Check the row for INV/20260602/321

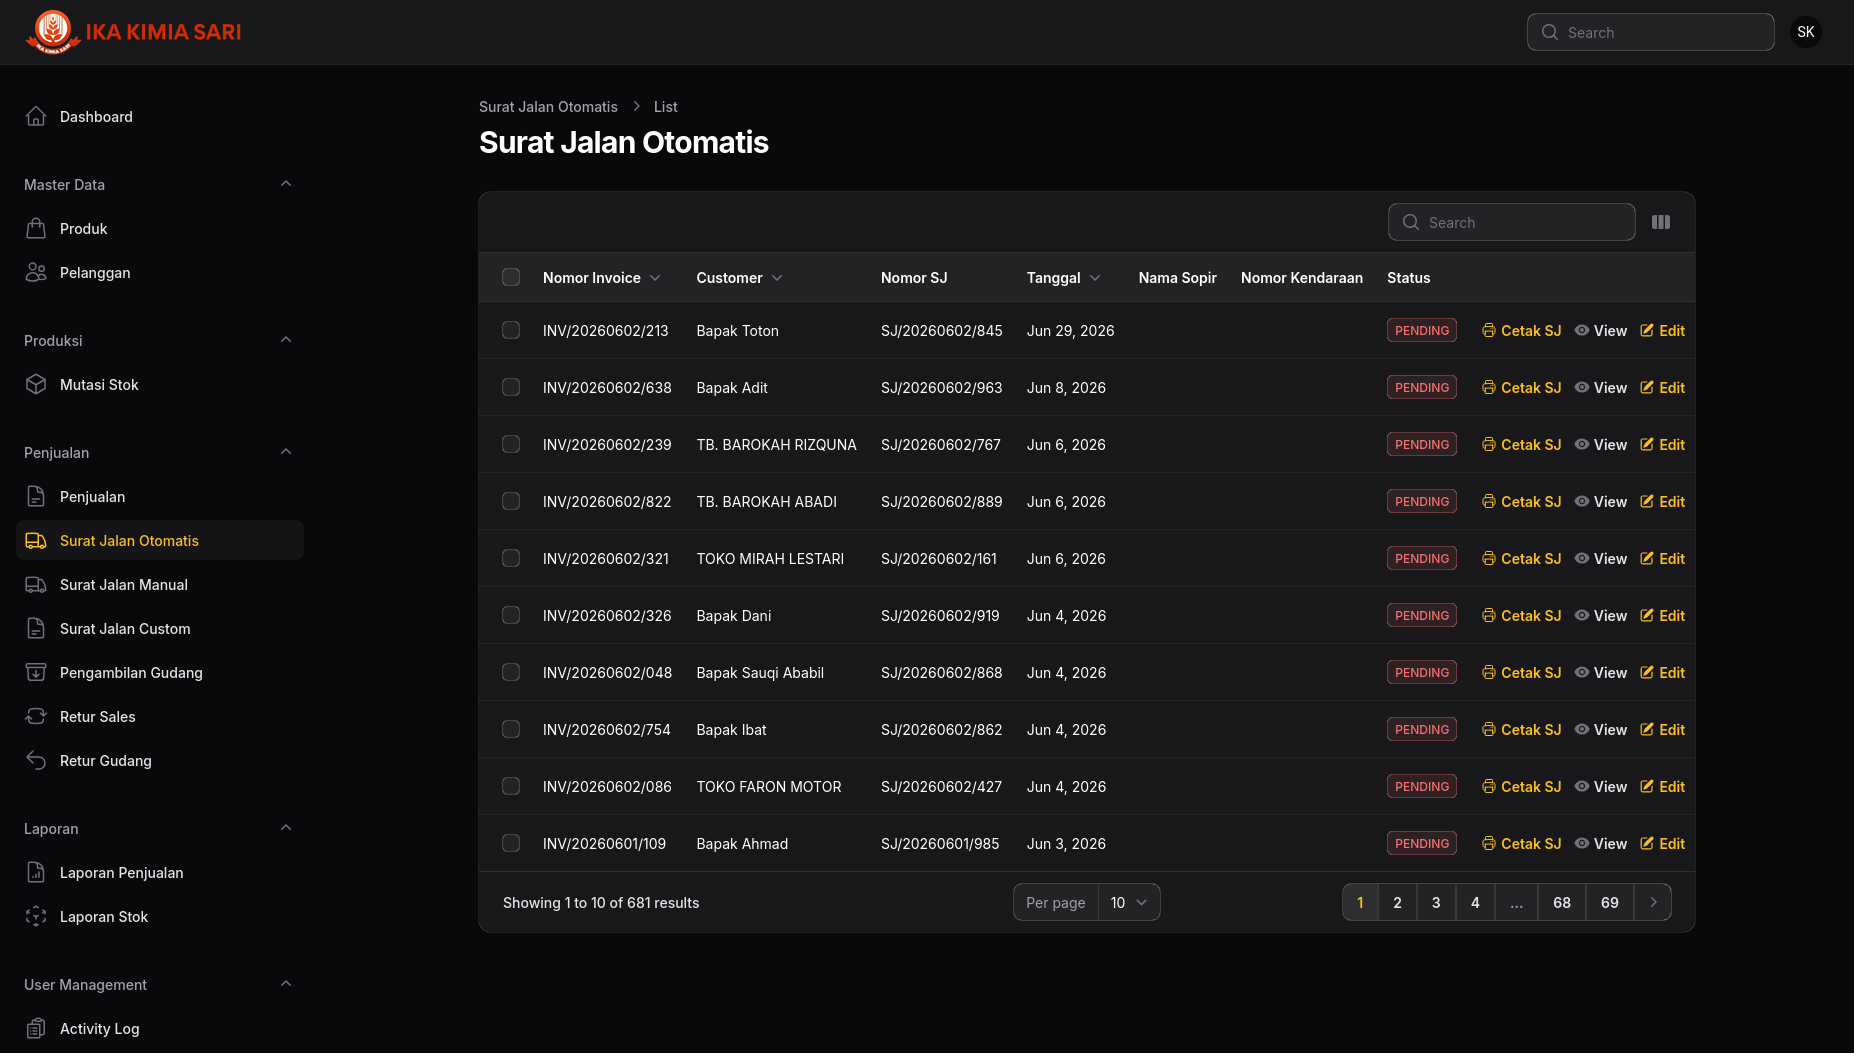pyautogui.click(x=511, y=558)
